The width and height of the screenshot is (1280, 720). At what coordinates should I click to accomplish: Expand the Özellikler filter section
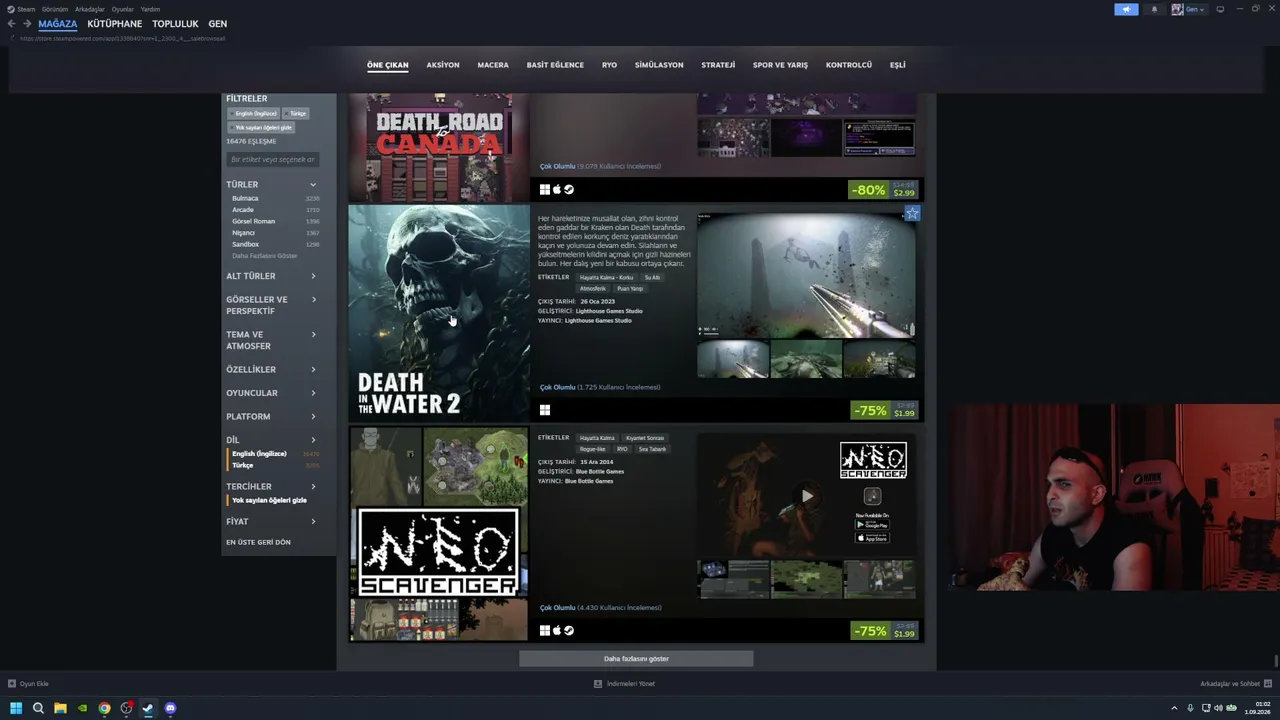click(x=271, y=370)
